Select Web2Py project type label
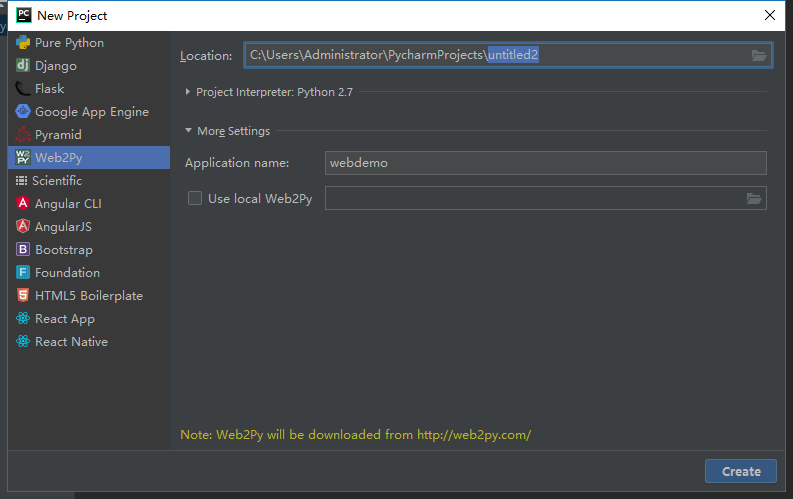 [59, 158]
